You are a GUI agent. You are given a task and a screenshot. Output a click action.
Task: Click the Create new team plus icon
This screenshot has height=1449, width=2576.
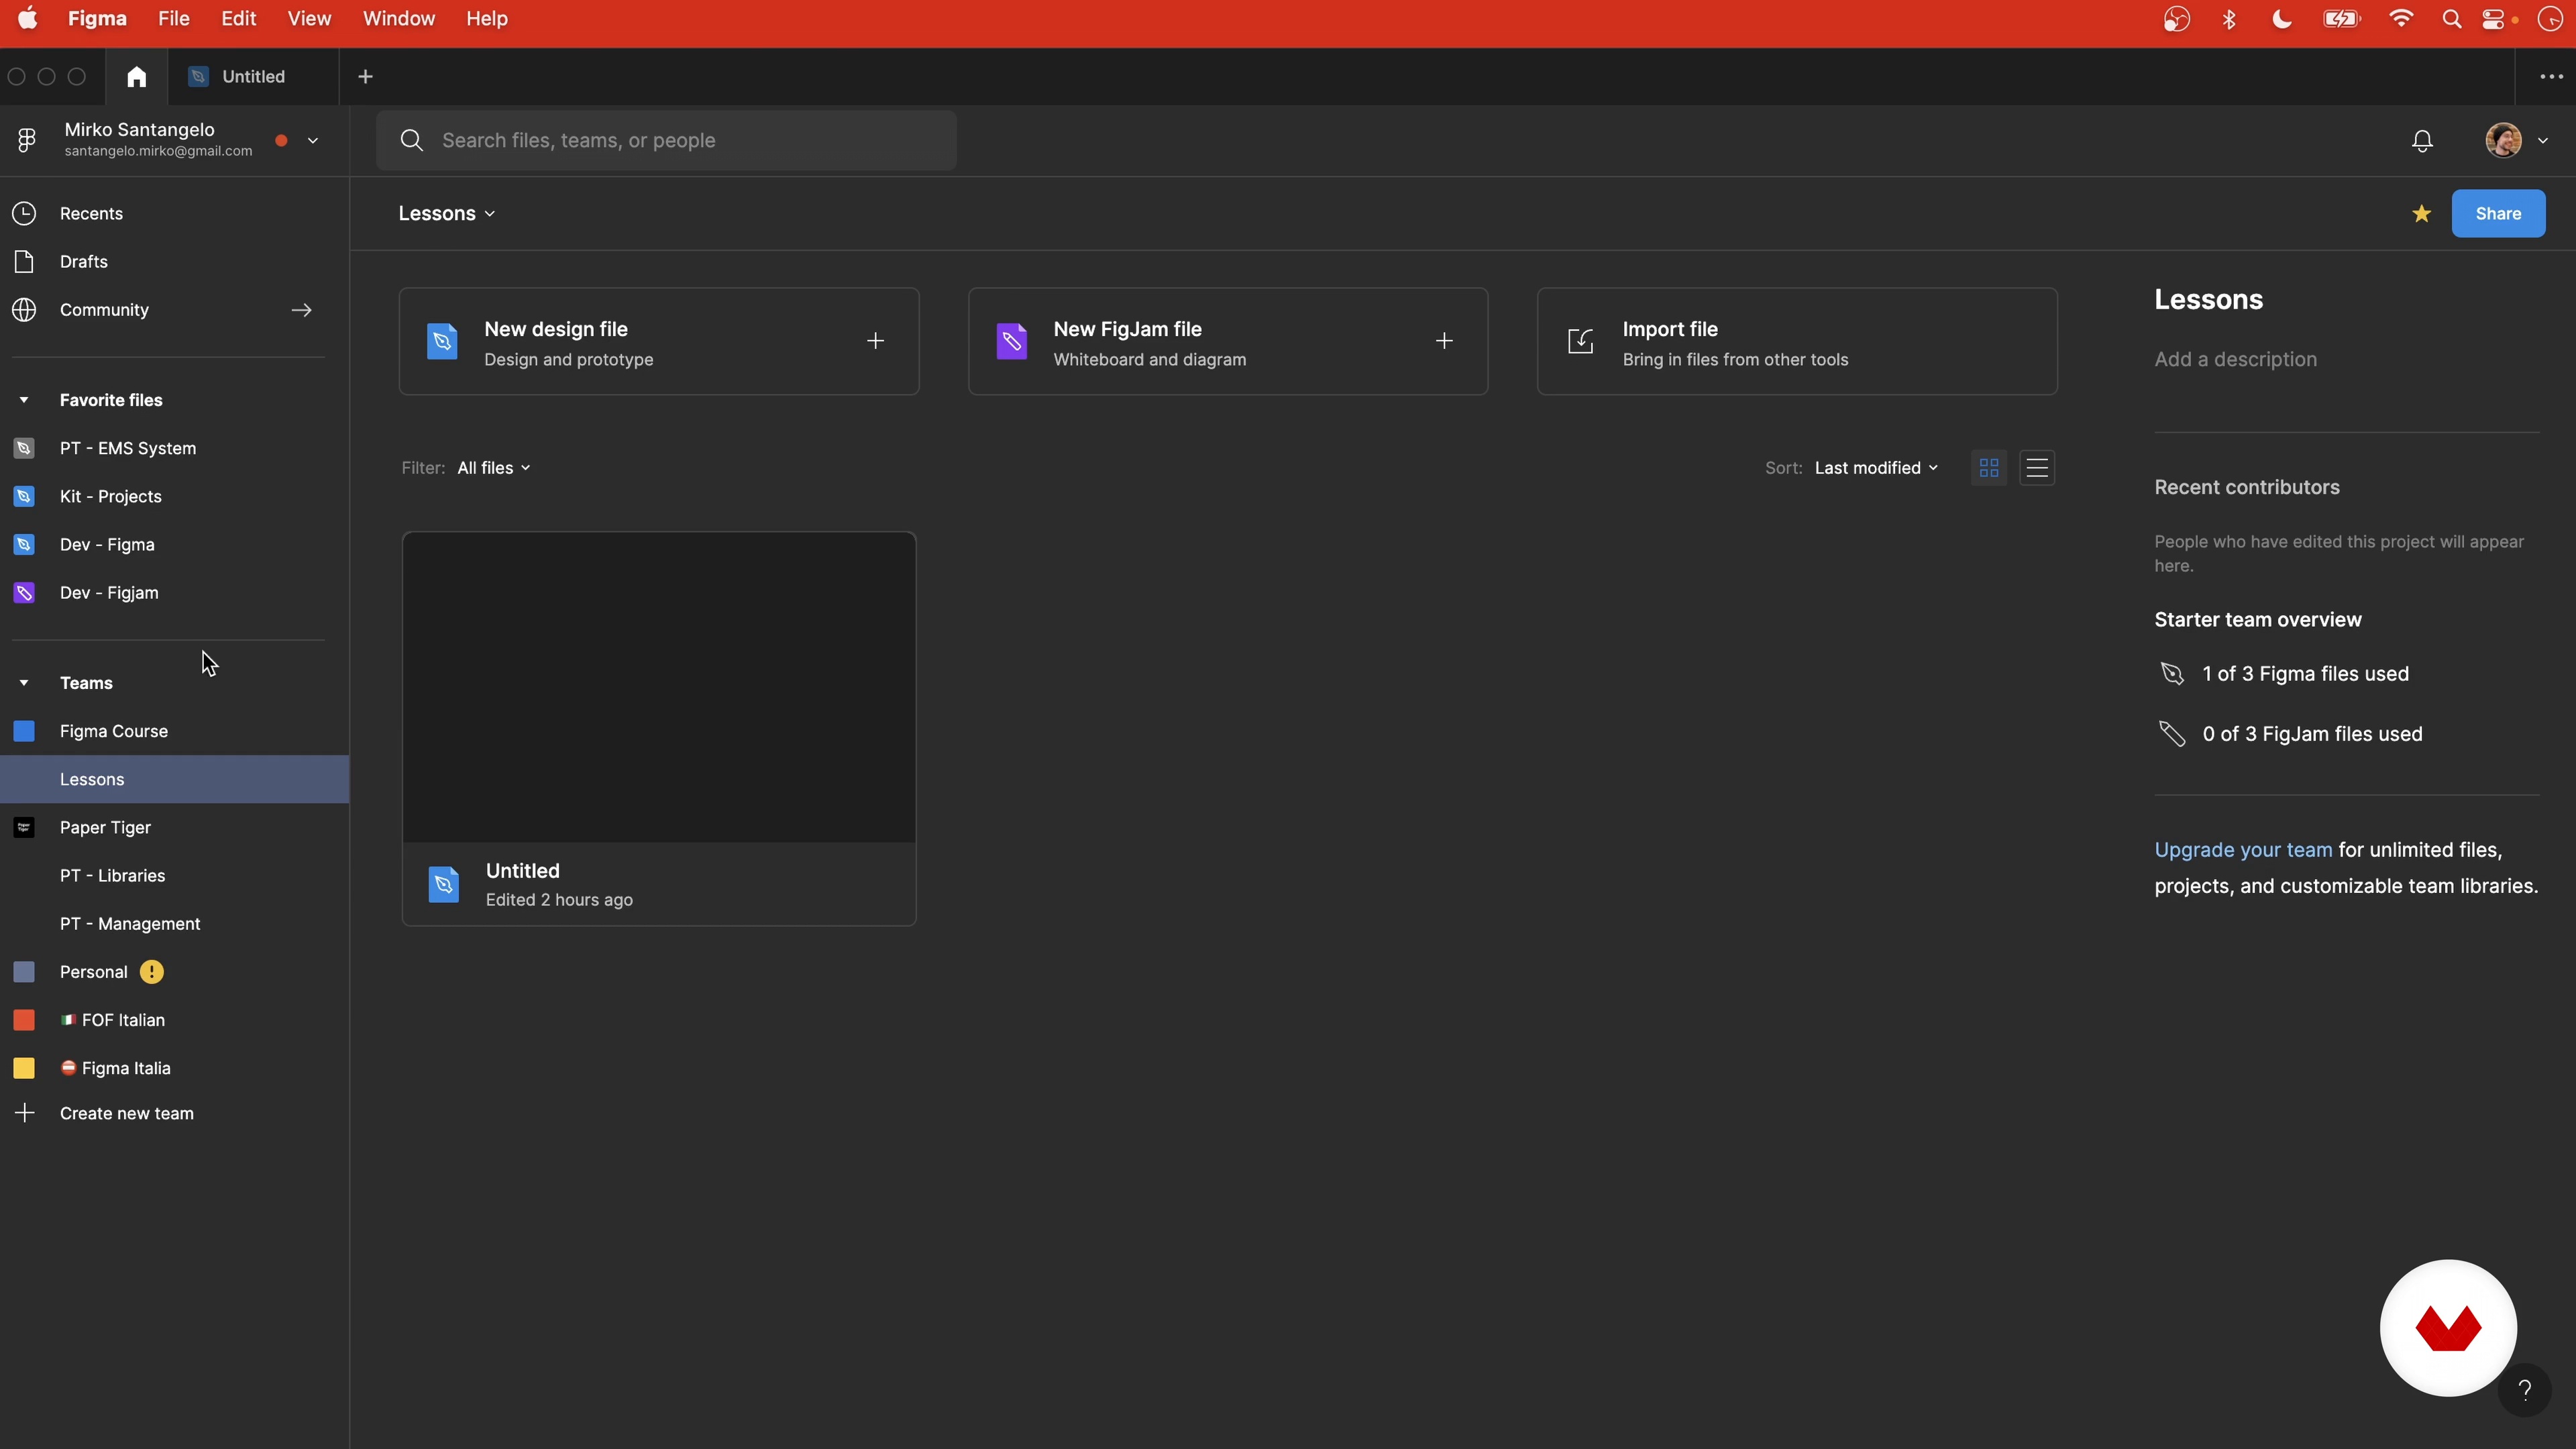click(x=24, y=1113)
